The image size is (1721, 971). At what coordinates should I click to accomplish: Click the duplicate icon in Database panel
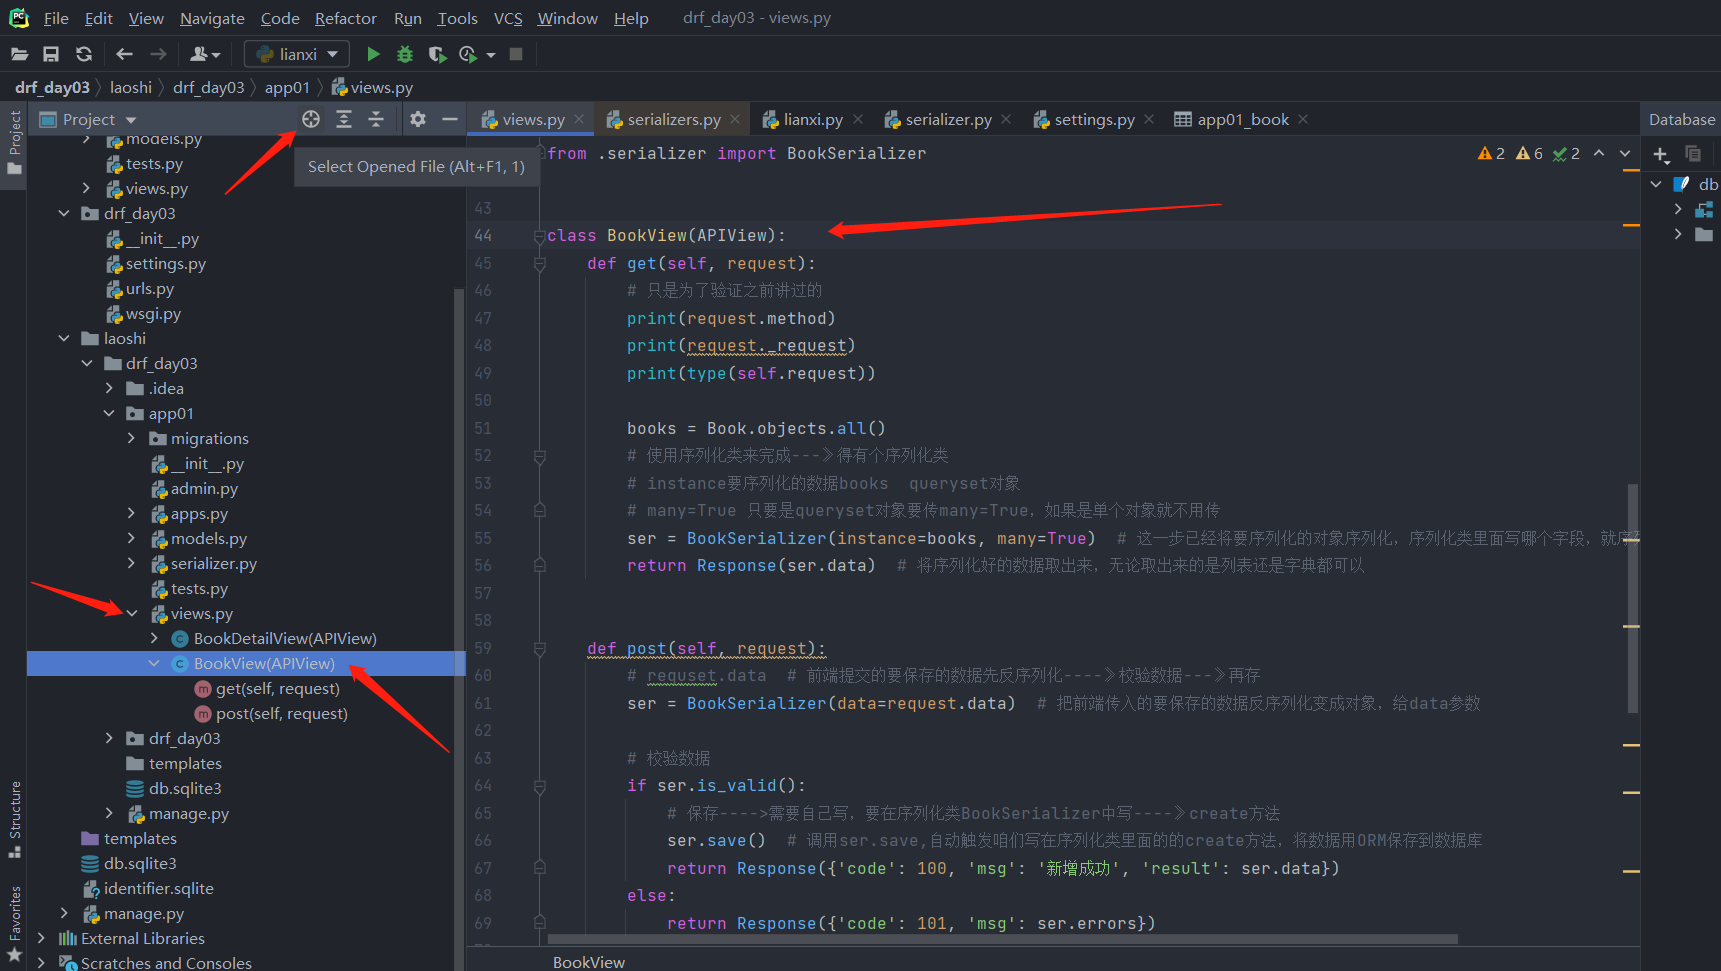pos(1693,154)
